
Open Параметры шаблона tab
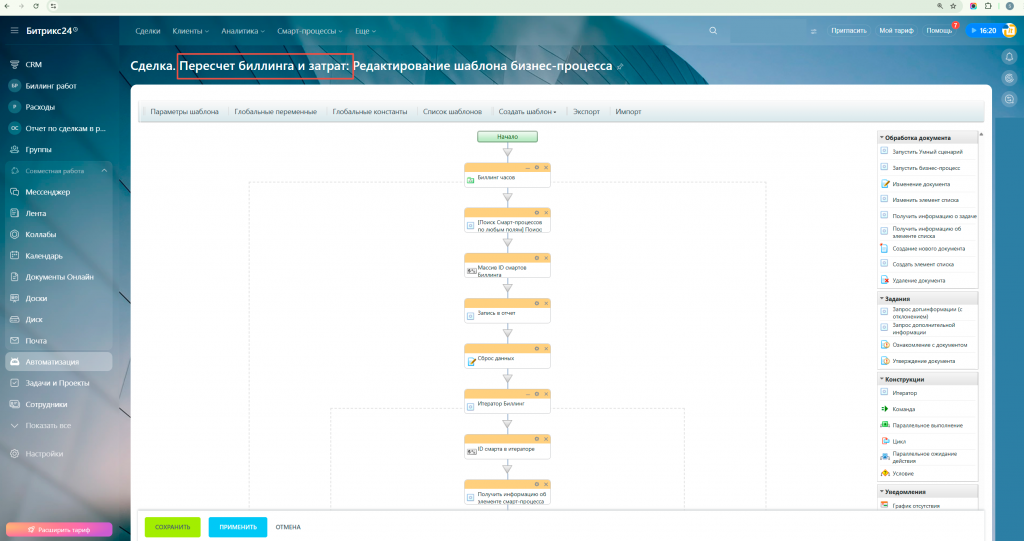pyautogui.click(x=184, y=112)
